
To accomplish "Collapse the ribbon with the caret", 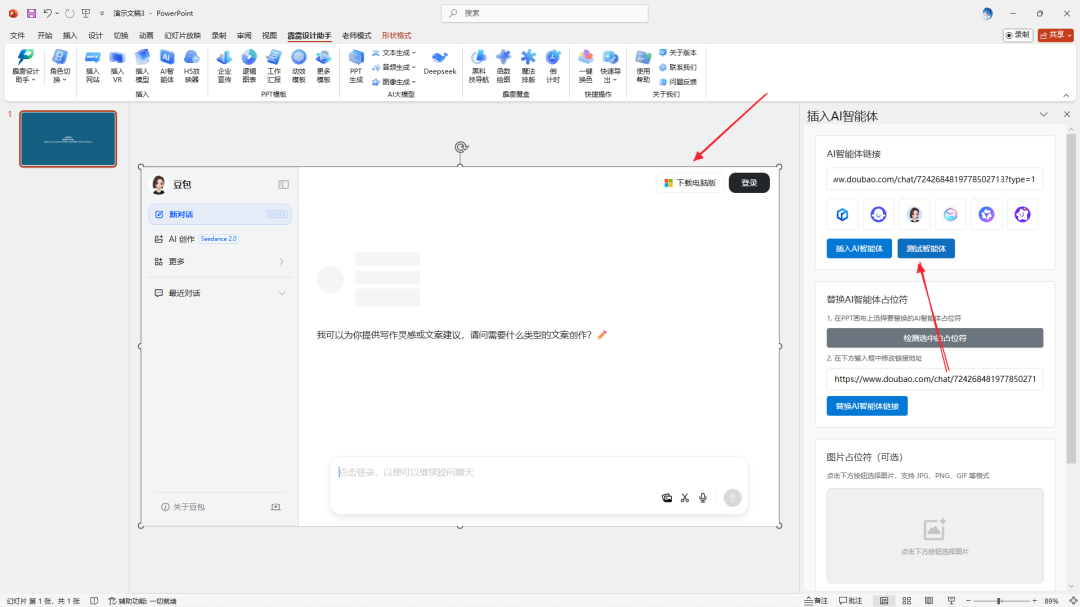I will tap(1066, 95).
